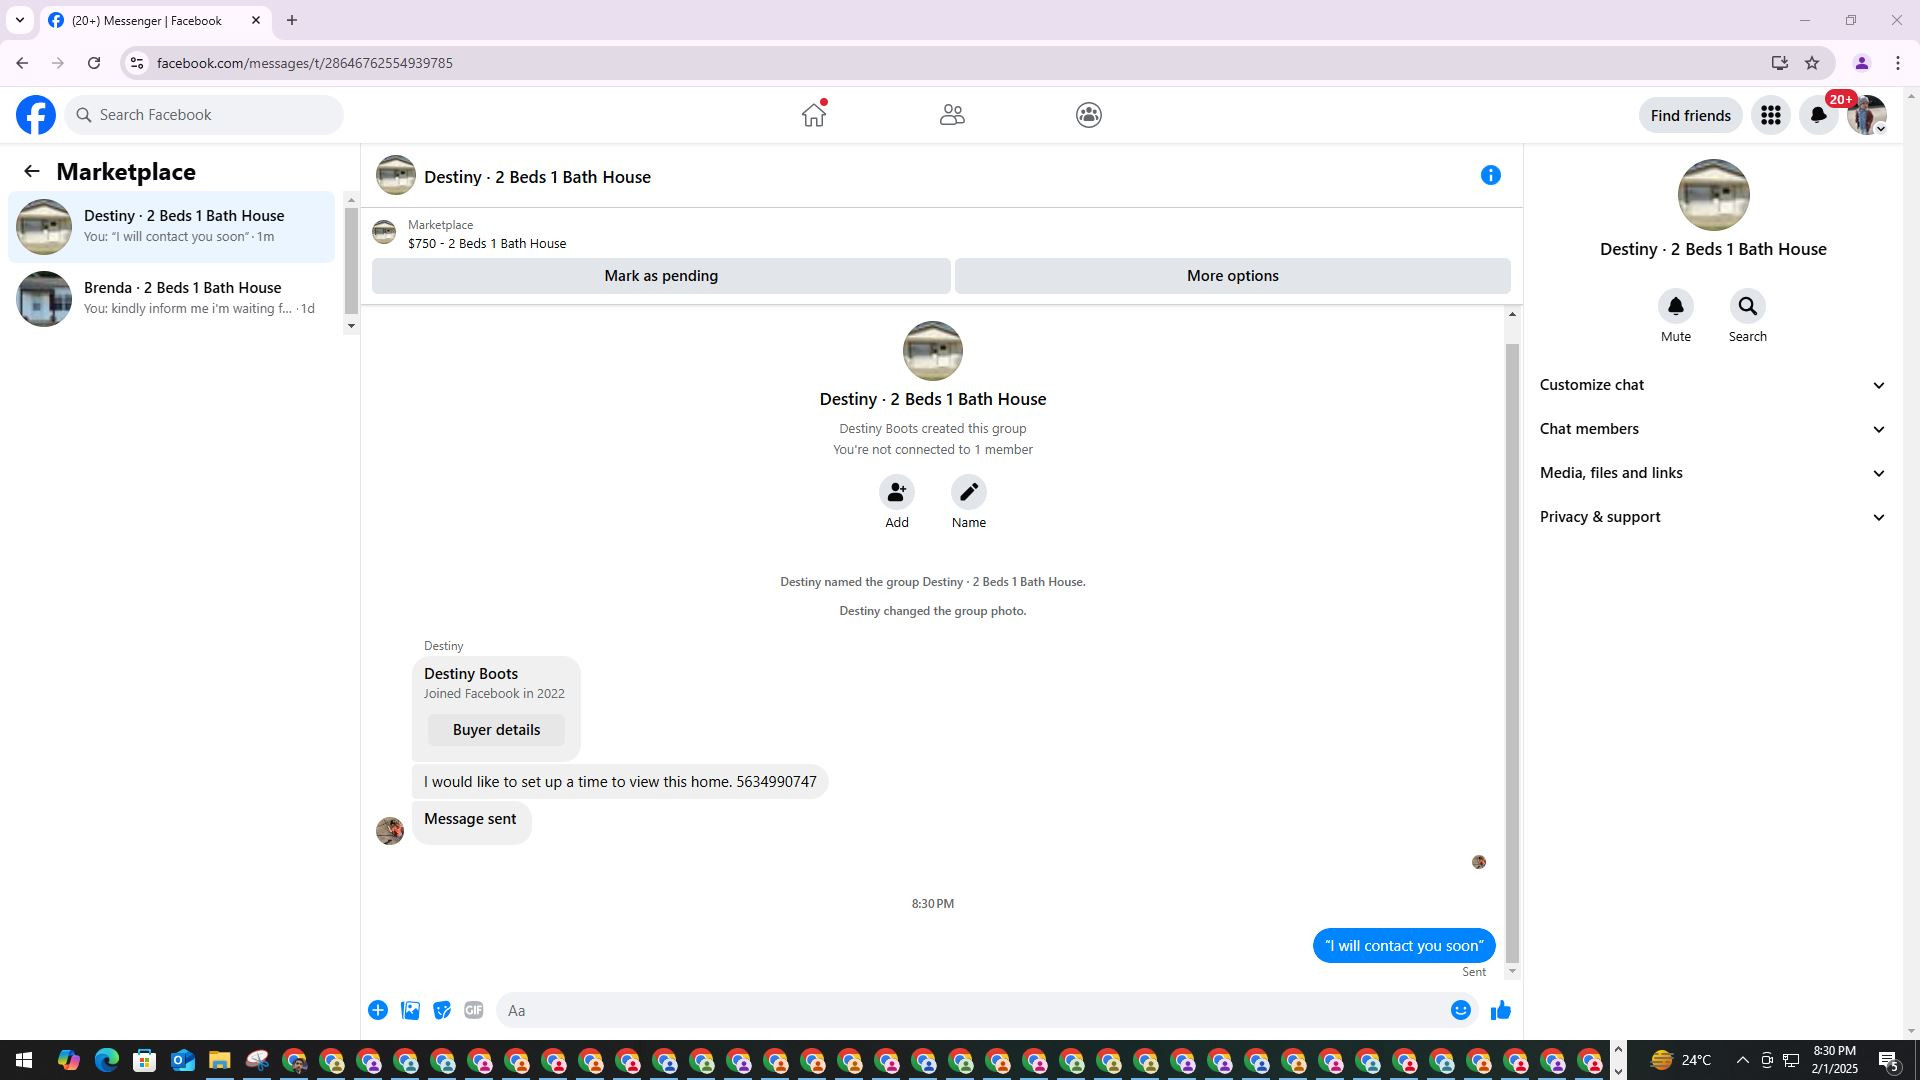Screen dimensions: 1920x1080
Task: Mute this conversation with bell icon
Action: click(x=1675, y=307)
